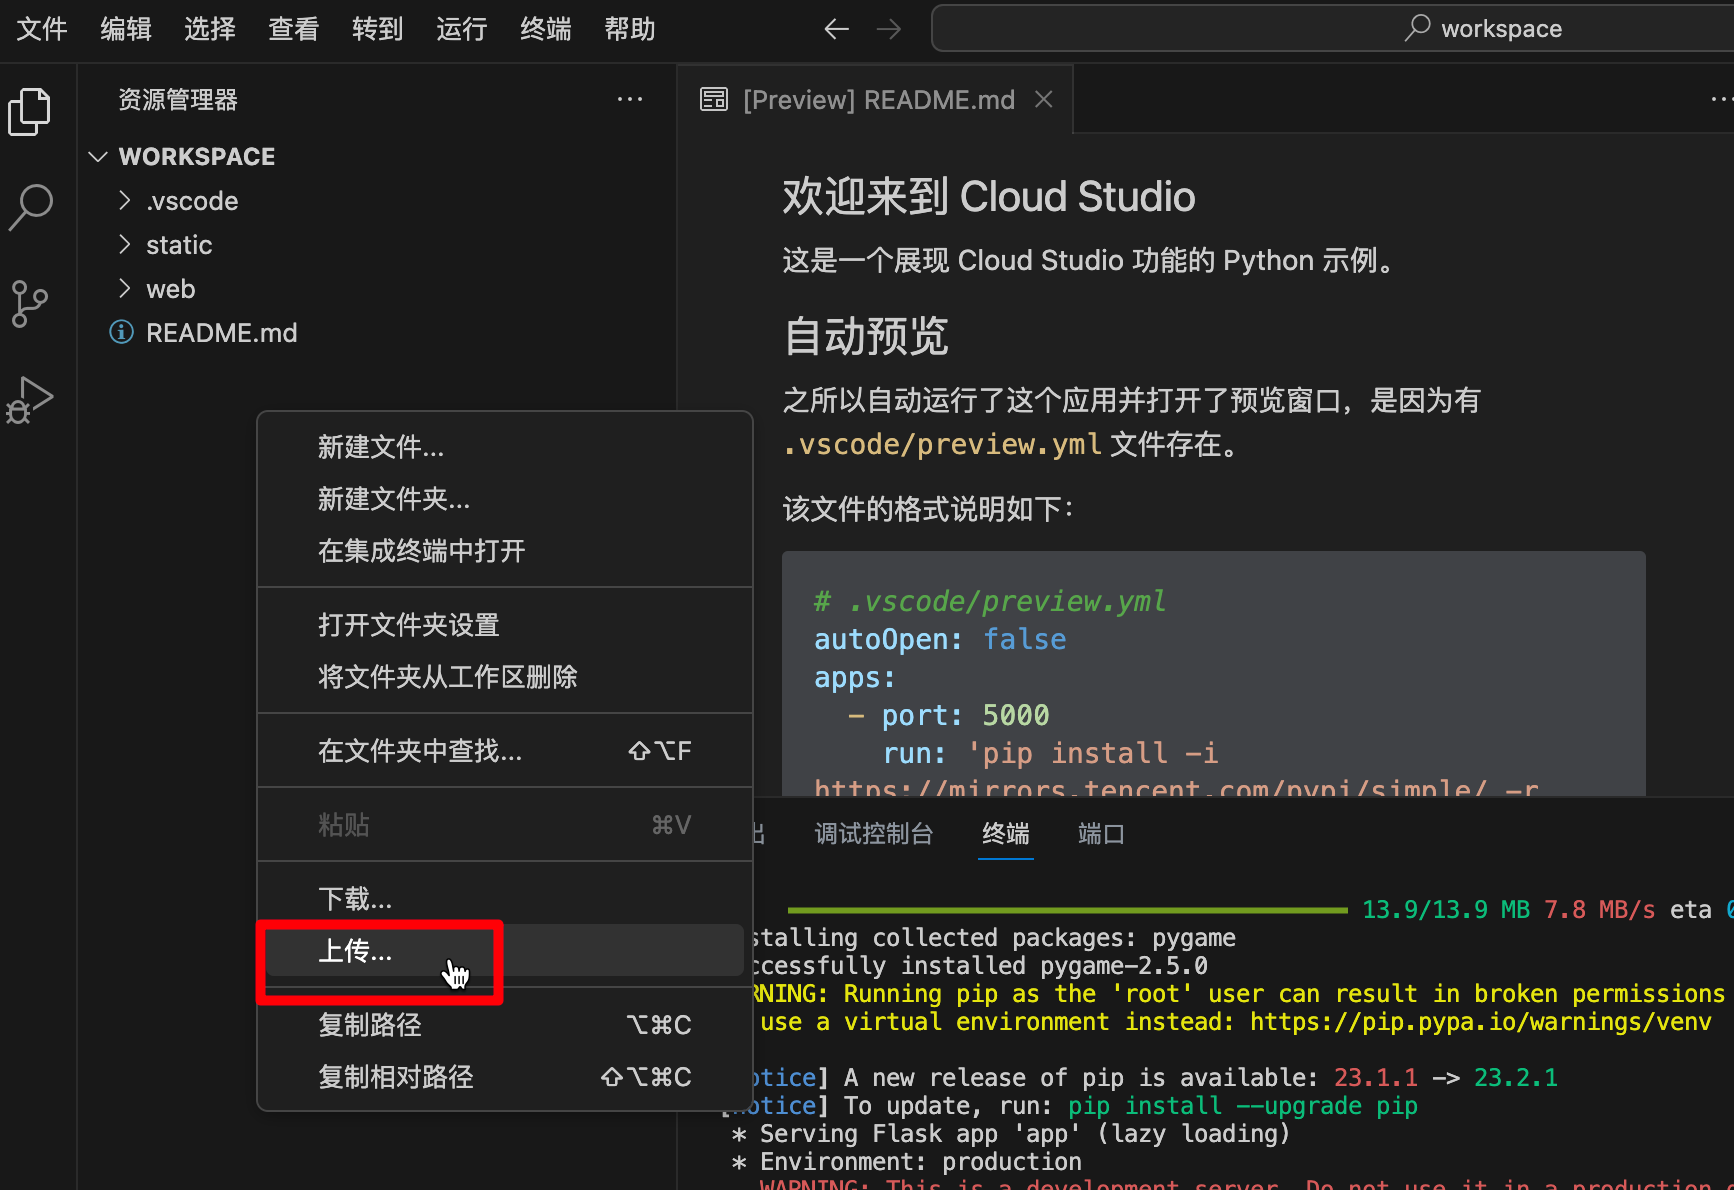Open the 文件 menu
The width and height of the screenshot is (1734, 1190).
point(42,29)
